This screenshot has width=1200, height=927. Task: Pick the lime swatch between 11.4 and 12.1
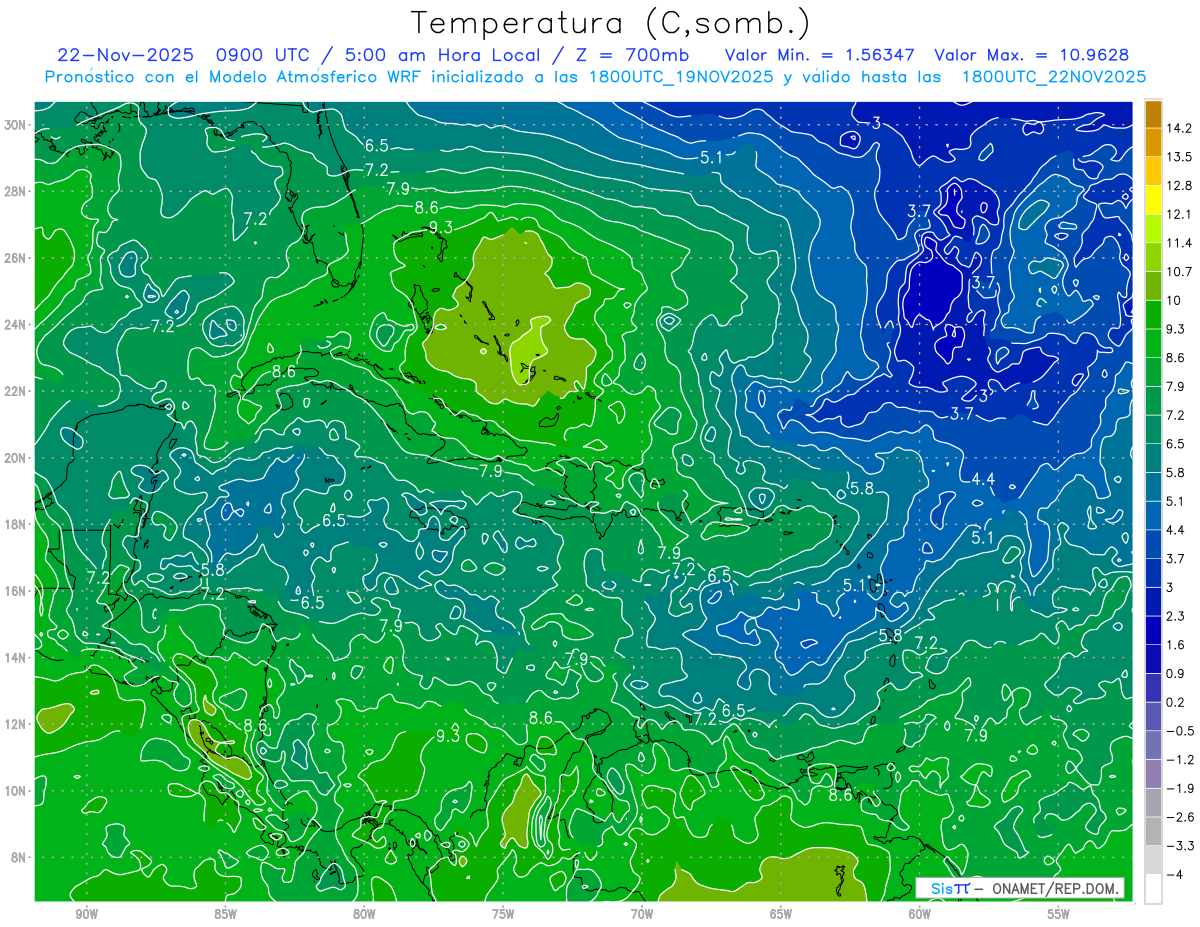click(x=1153, y=229)
